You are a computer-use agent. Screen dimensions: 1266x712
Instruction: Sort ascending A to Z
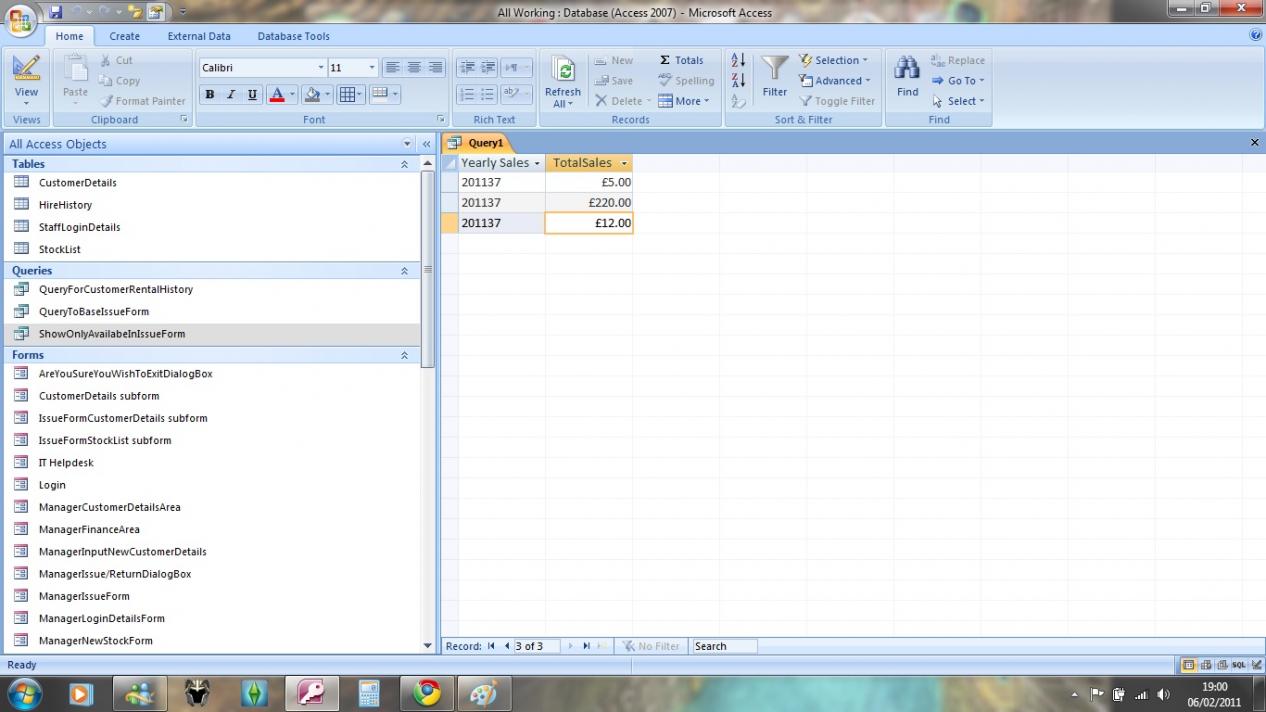pos(738,60)
